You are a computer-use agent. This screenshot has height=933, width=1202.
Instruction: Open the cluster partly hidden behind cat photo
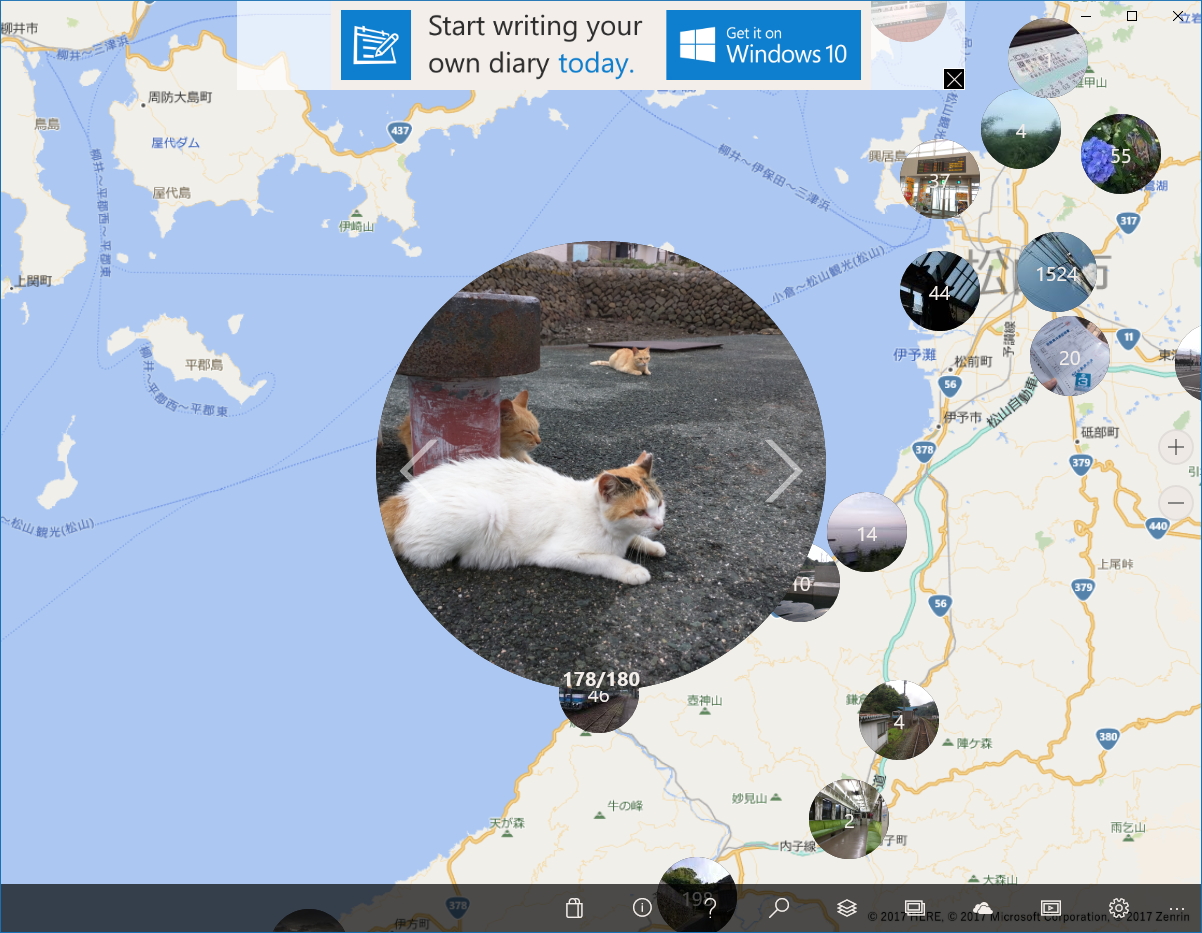[810, 590]
